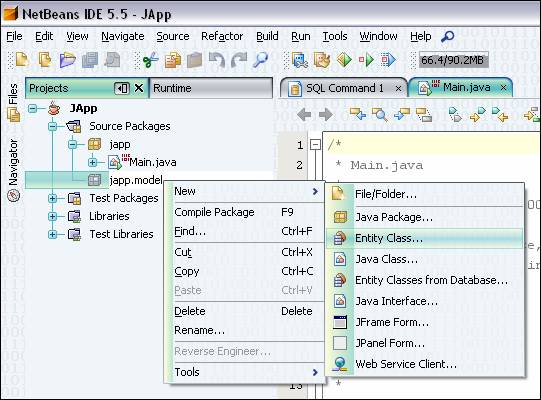Viewport: 541px width, 400px height.
Task: Collapse the JApp project node
Action: tap(33, 109)
